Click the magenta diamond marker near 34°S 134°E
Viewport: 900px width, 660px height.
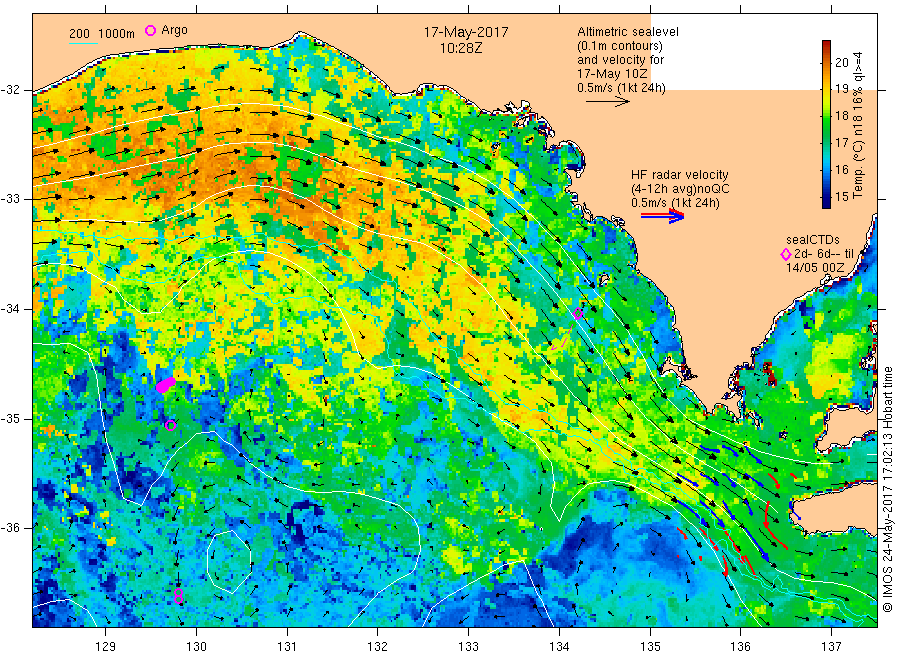578,314
